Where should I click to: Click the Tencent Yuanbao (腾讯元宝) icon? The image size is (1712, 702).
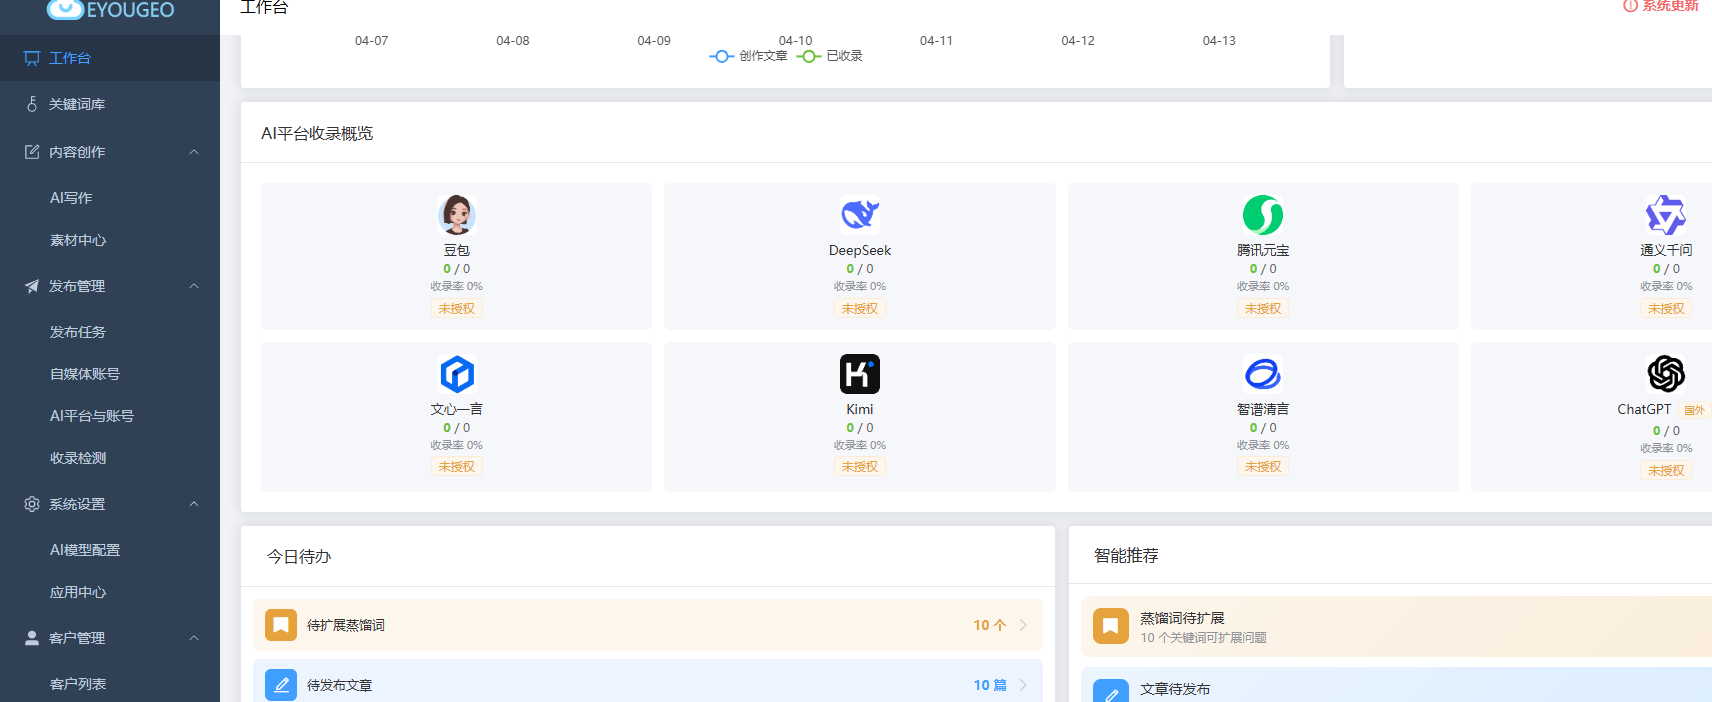point(1262,215)
